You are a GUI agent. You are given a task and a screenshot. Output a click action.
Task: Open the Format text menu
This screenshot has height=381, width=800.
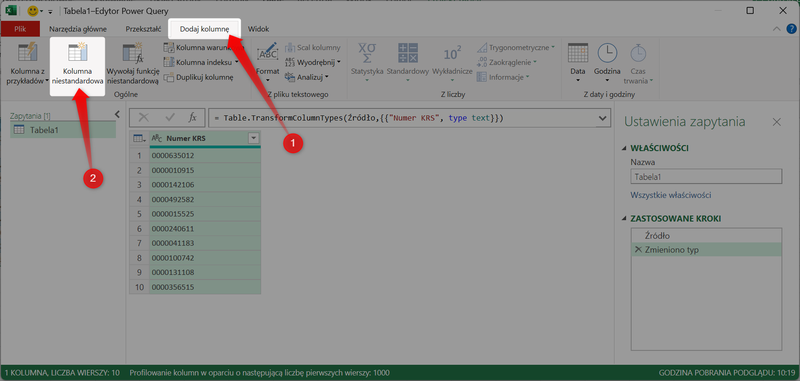coord(268,61)
